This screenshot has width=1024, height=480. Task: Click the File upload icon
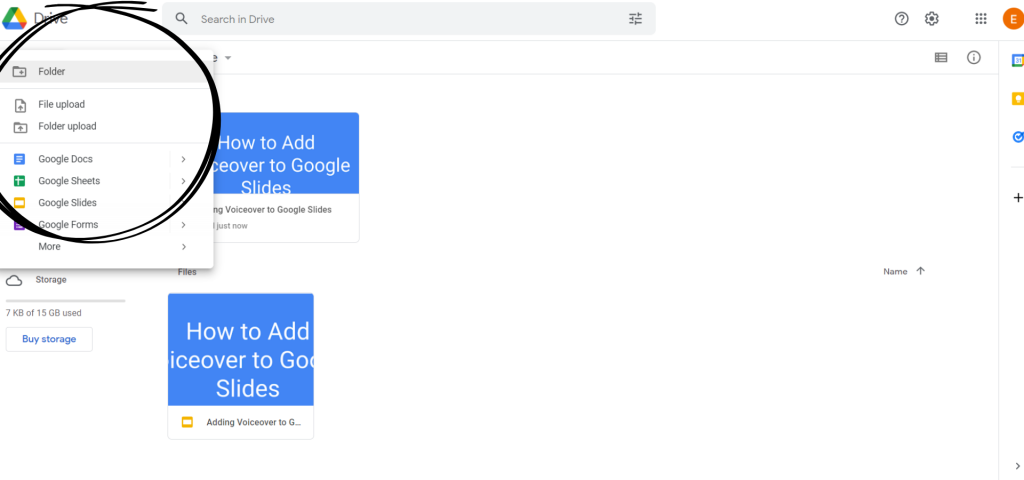(x=20, y=105)
